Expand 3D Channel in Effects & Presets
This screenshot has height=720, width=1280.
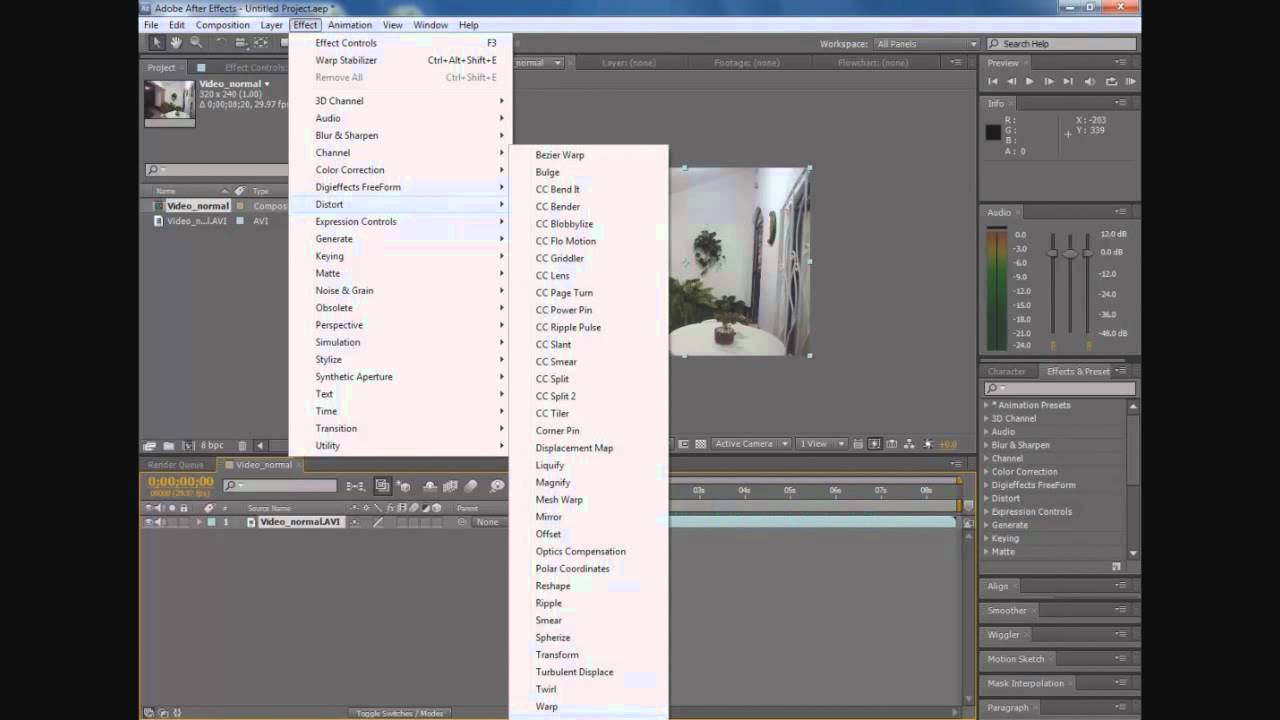(x=986, y=418)
